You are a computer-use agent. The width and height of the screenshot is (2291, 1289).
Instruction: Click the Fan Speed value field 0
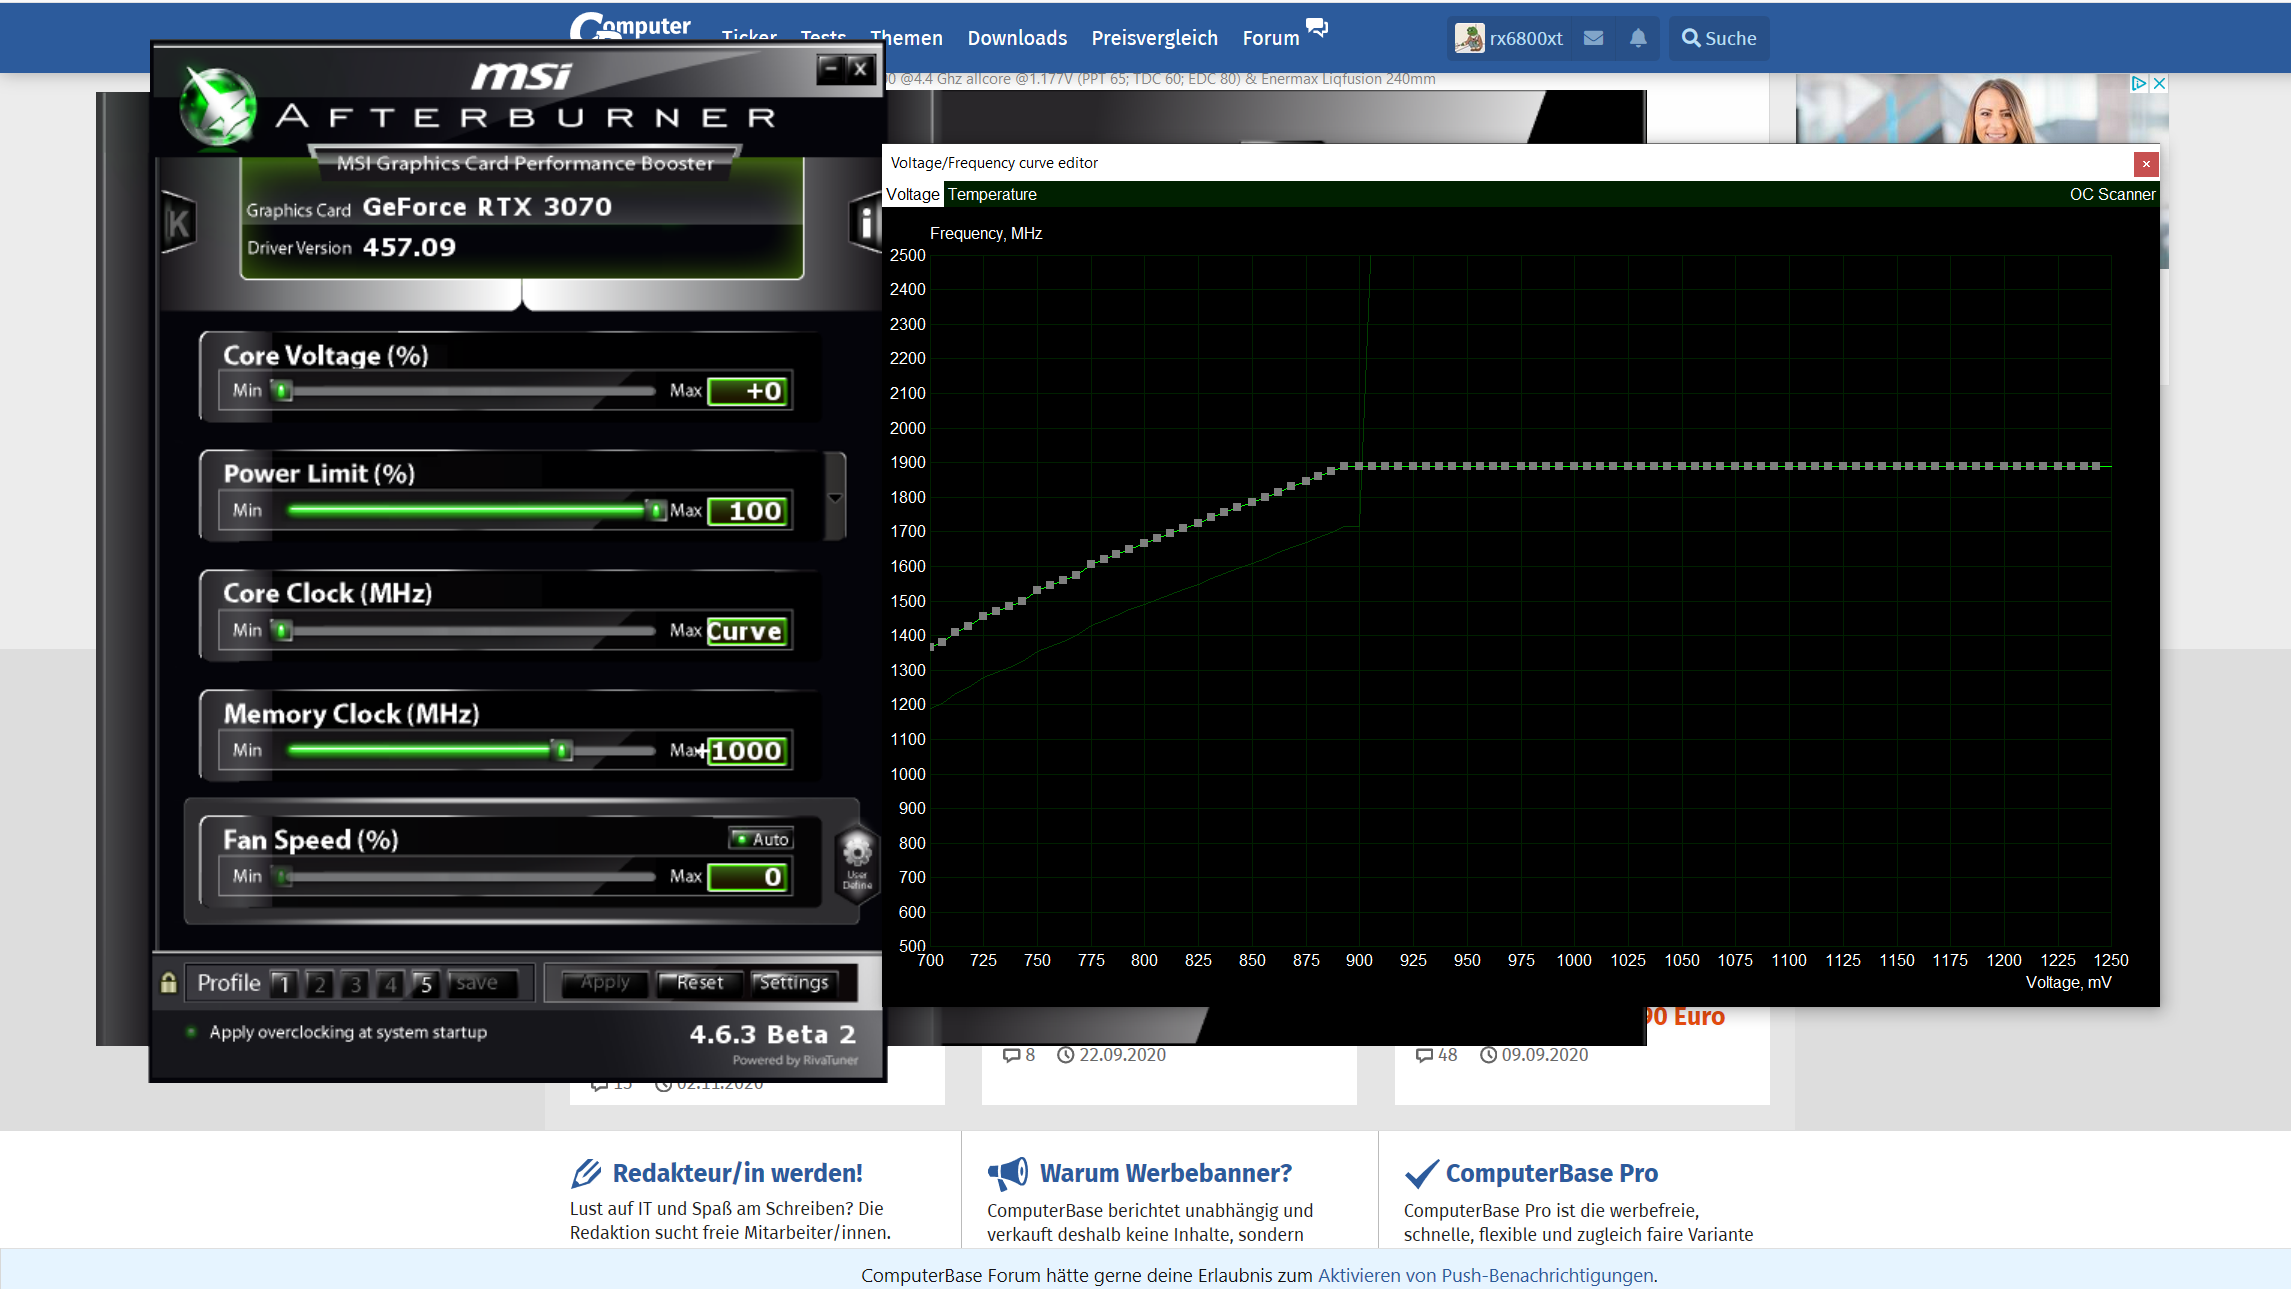(749, 877)
